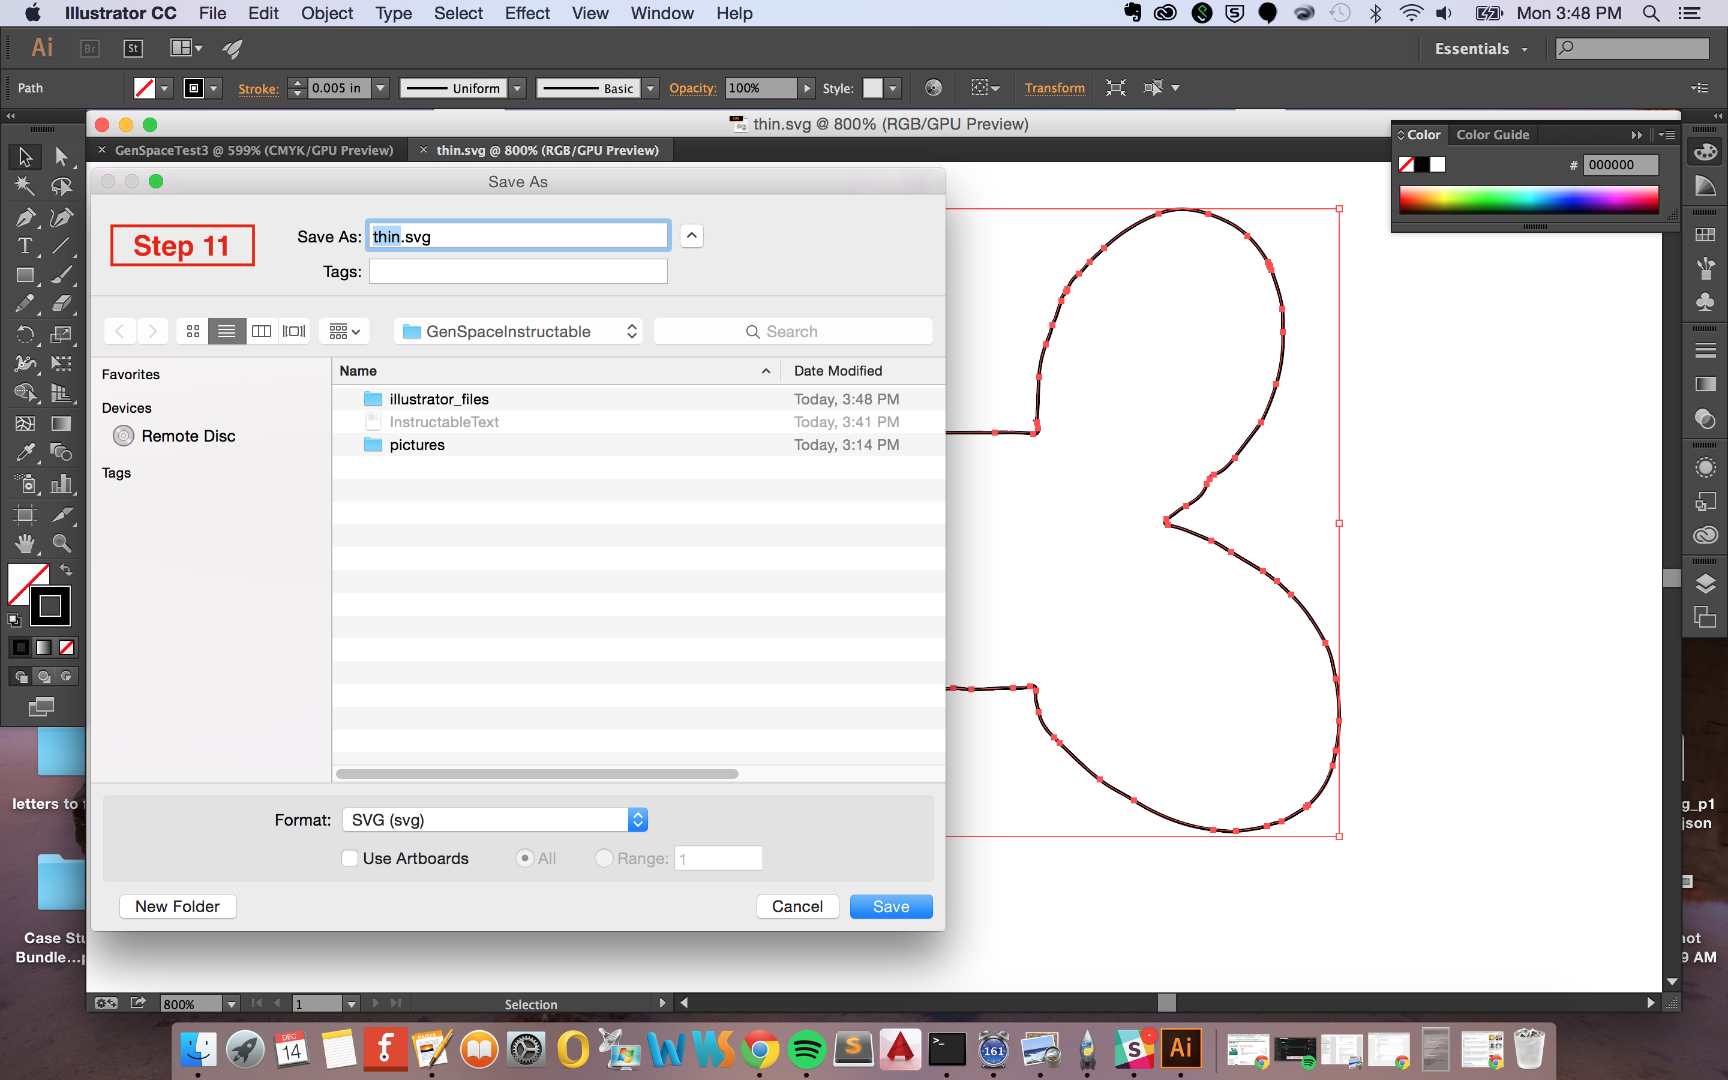
Task: Open the Uniform stroke profile dropdown
Action: pyautogui.click(x=517, y=88)
